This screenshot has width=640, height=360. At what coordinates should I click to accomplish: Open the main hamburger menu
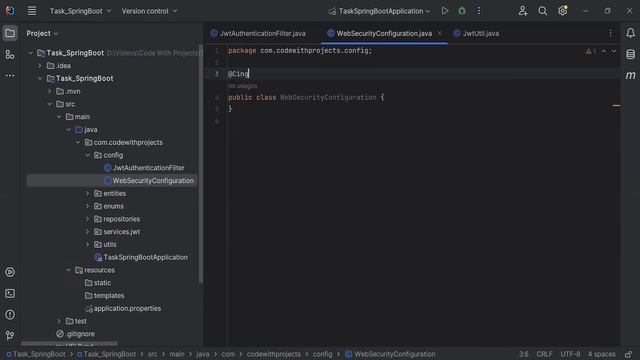pyautogui.click(x=32, y=11)
